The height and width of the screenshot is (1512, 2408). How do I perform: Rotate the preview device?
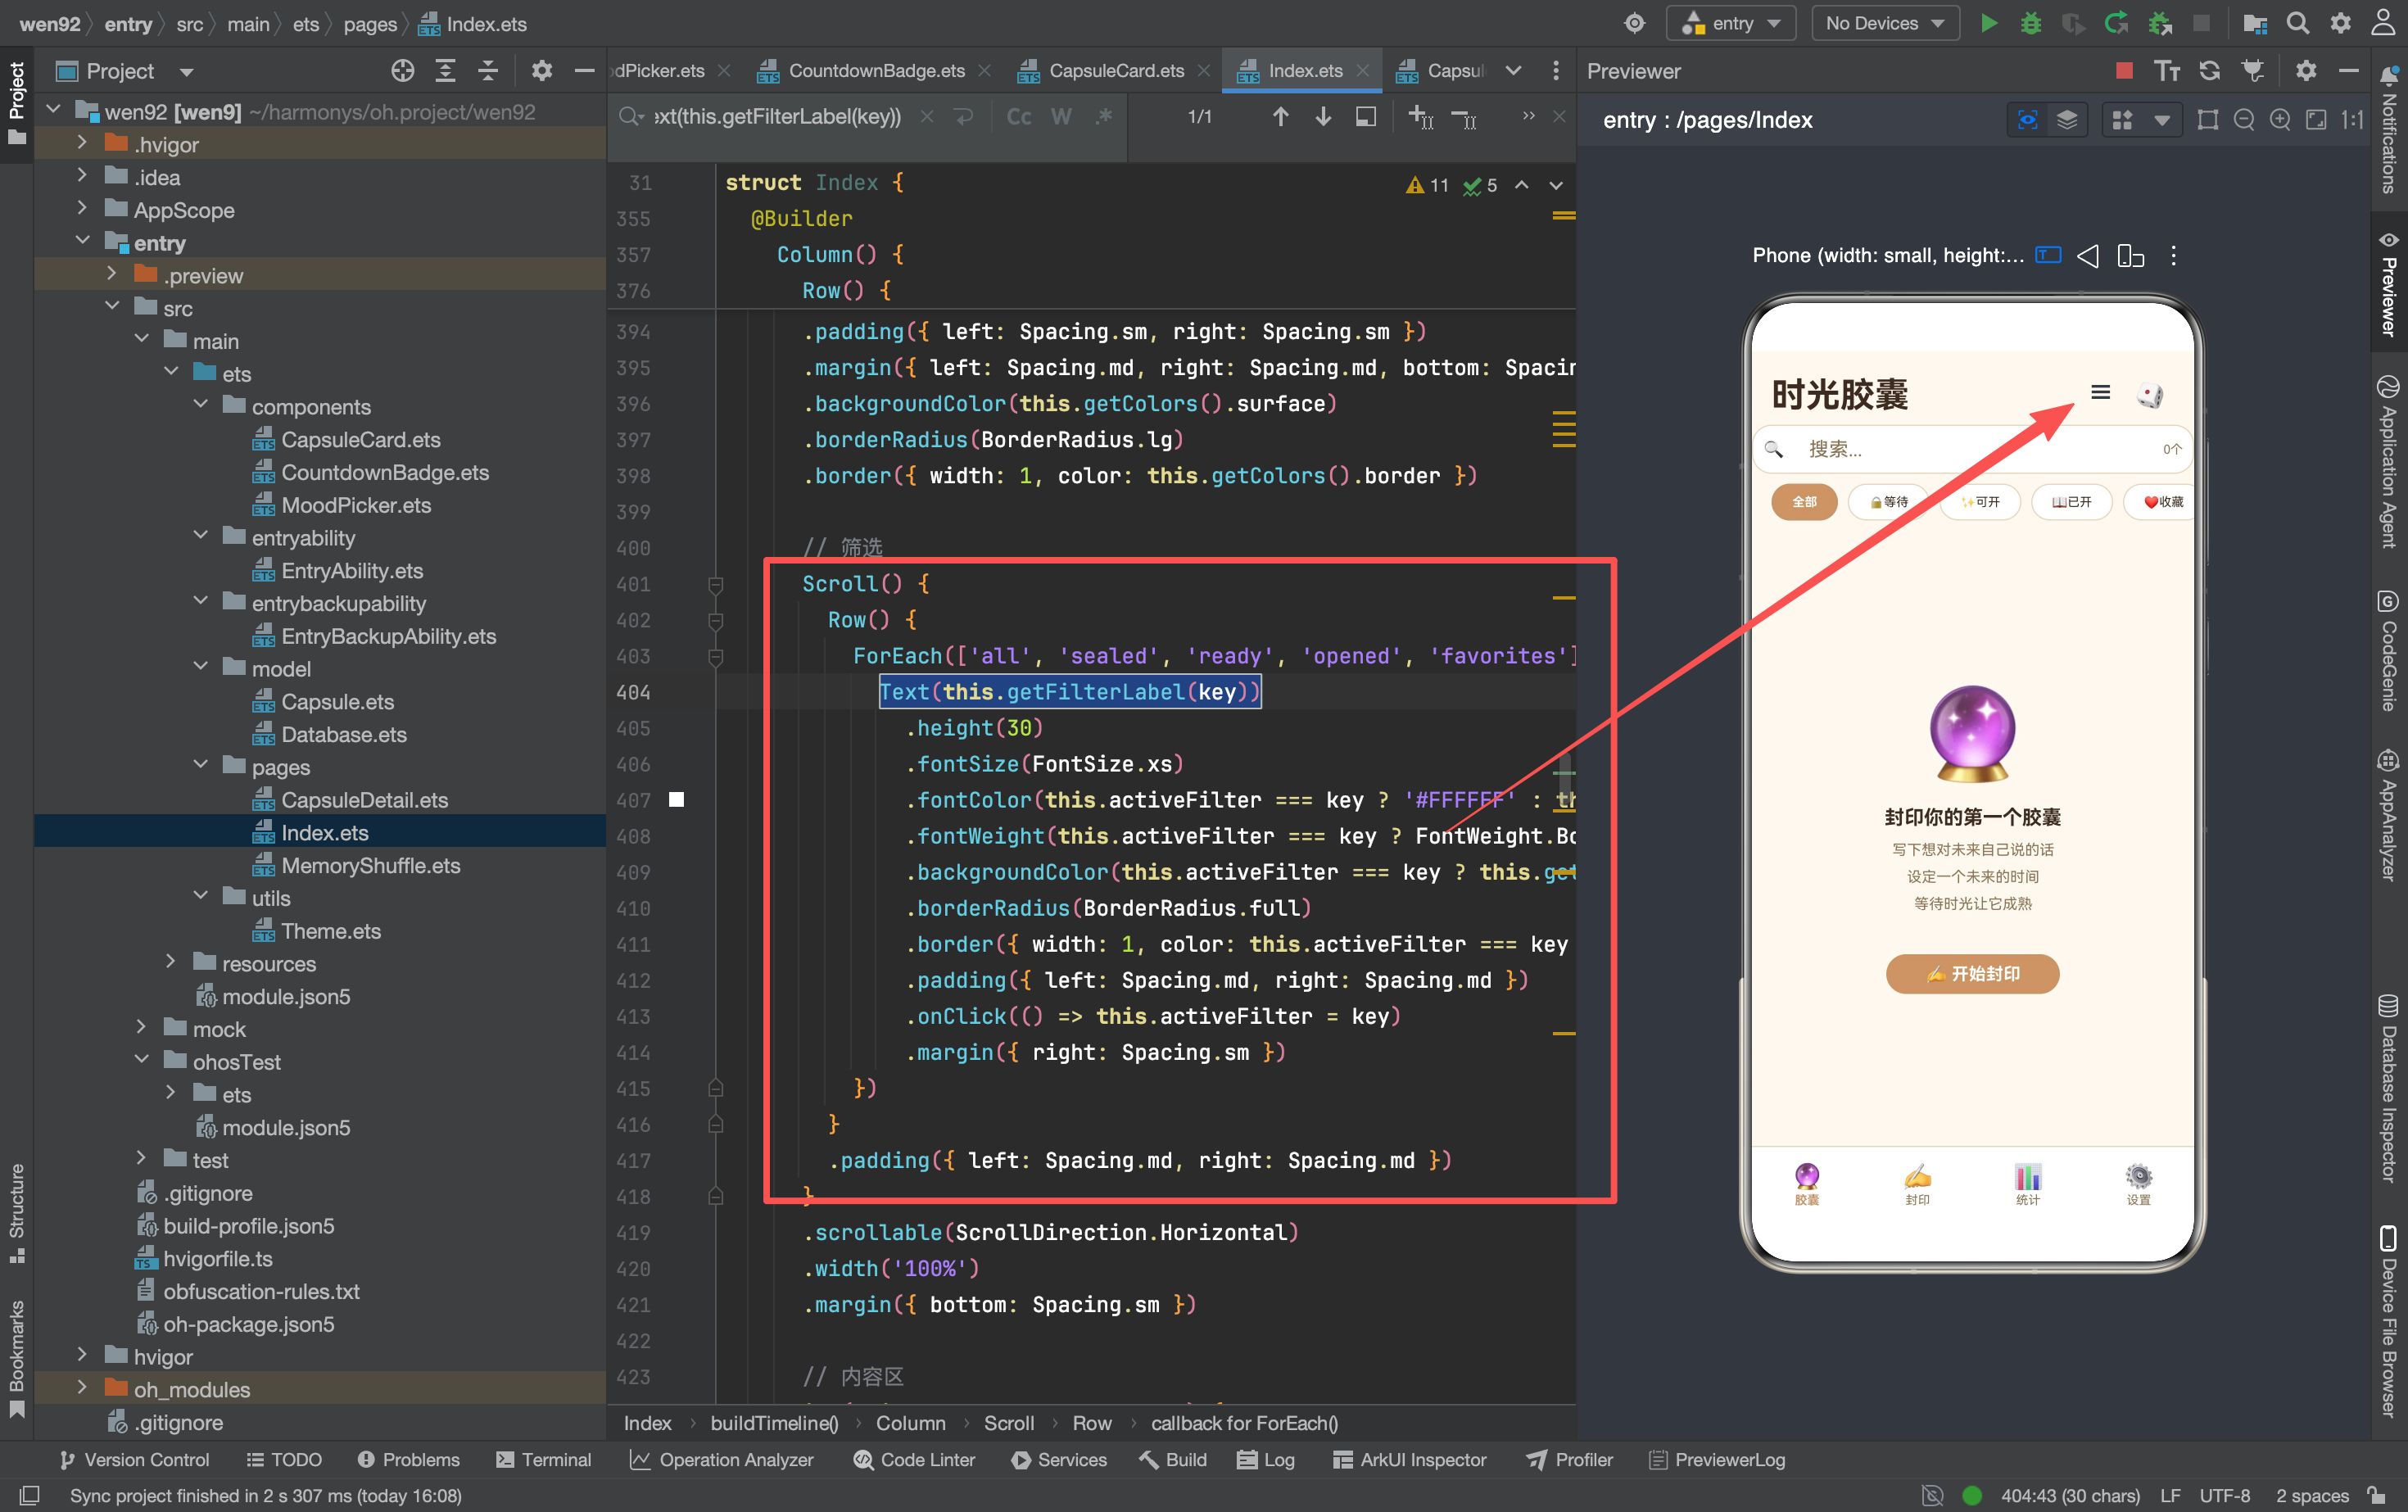tap(2130, 256)
